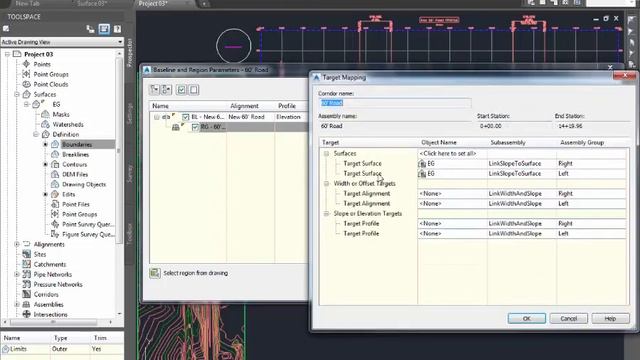Select <None> for right Target Alignment
Image resolution: width=640 pixels, height=360 pixels.
[x=452, y=193]
